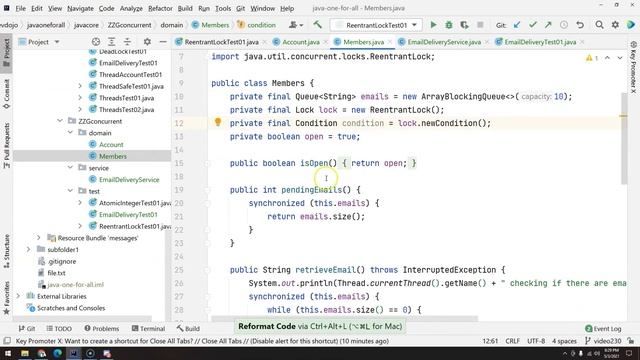The height and width of the screenshot is (360, 640).
Task: Collapse the ZZGconcurrent folder
Action: pos(60,121)
